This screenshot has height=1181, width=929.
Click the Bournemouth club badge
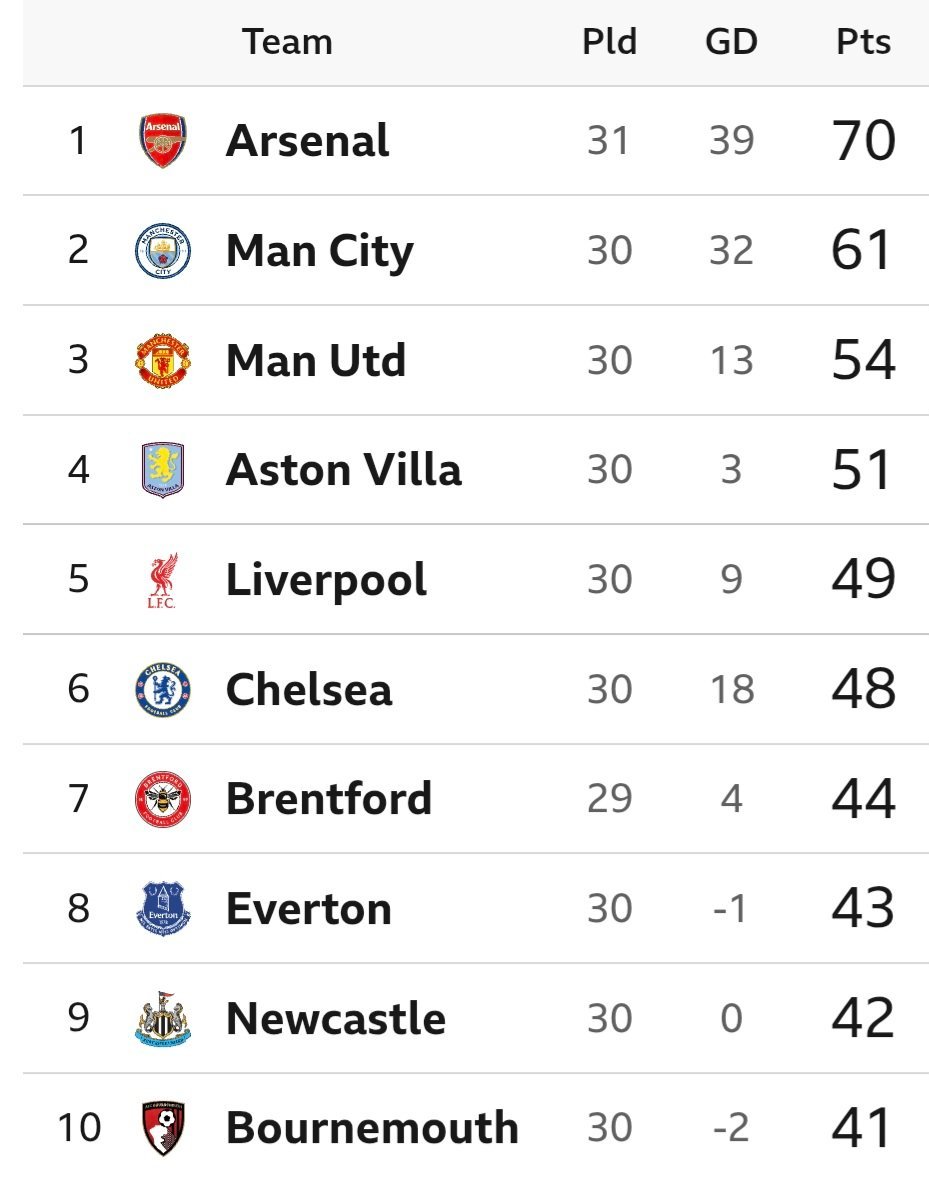[x=163, y=1128]
